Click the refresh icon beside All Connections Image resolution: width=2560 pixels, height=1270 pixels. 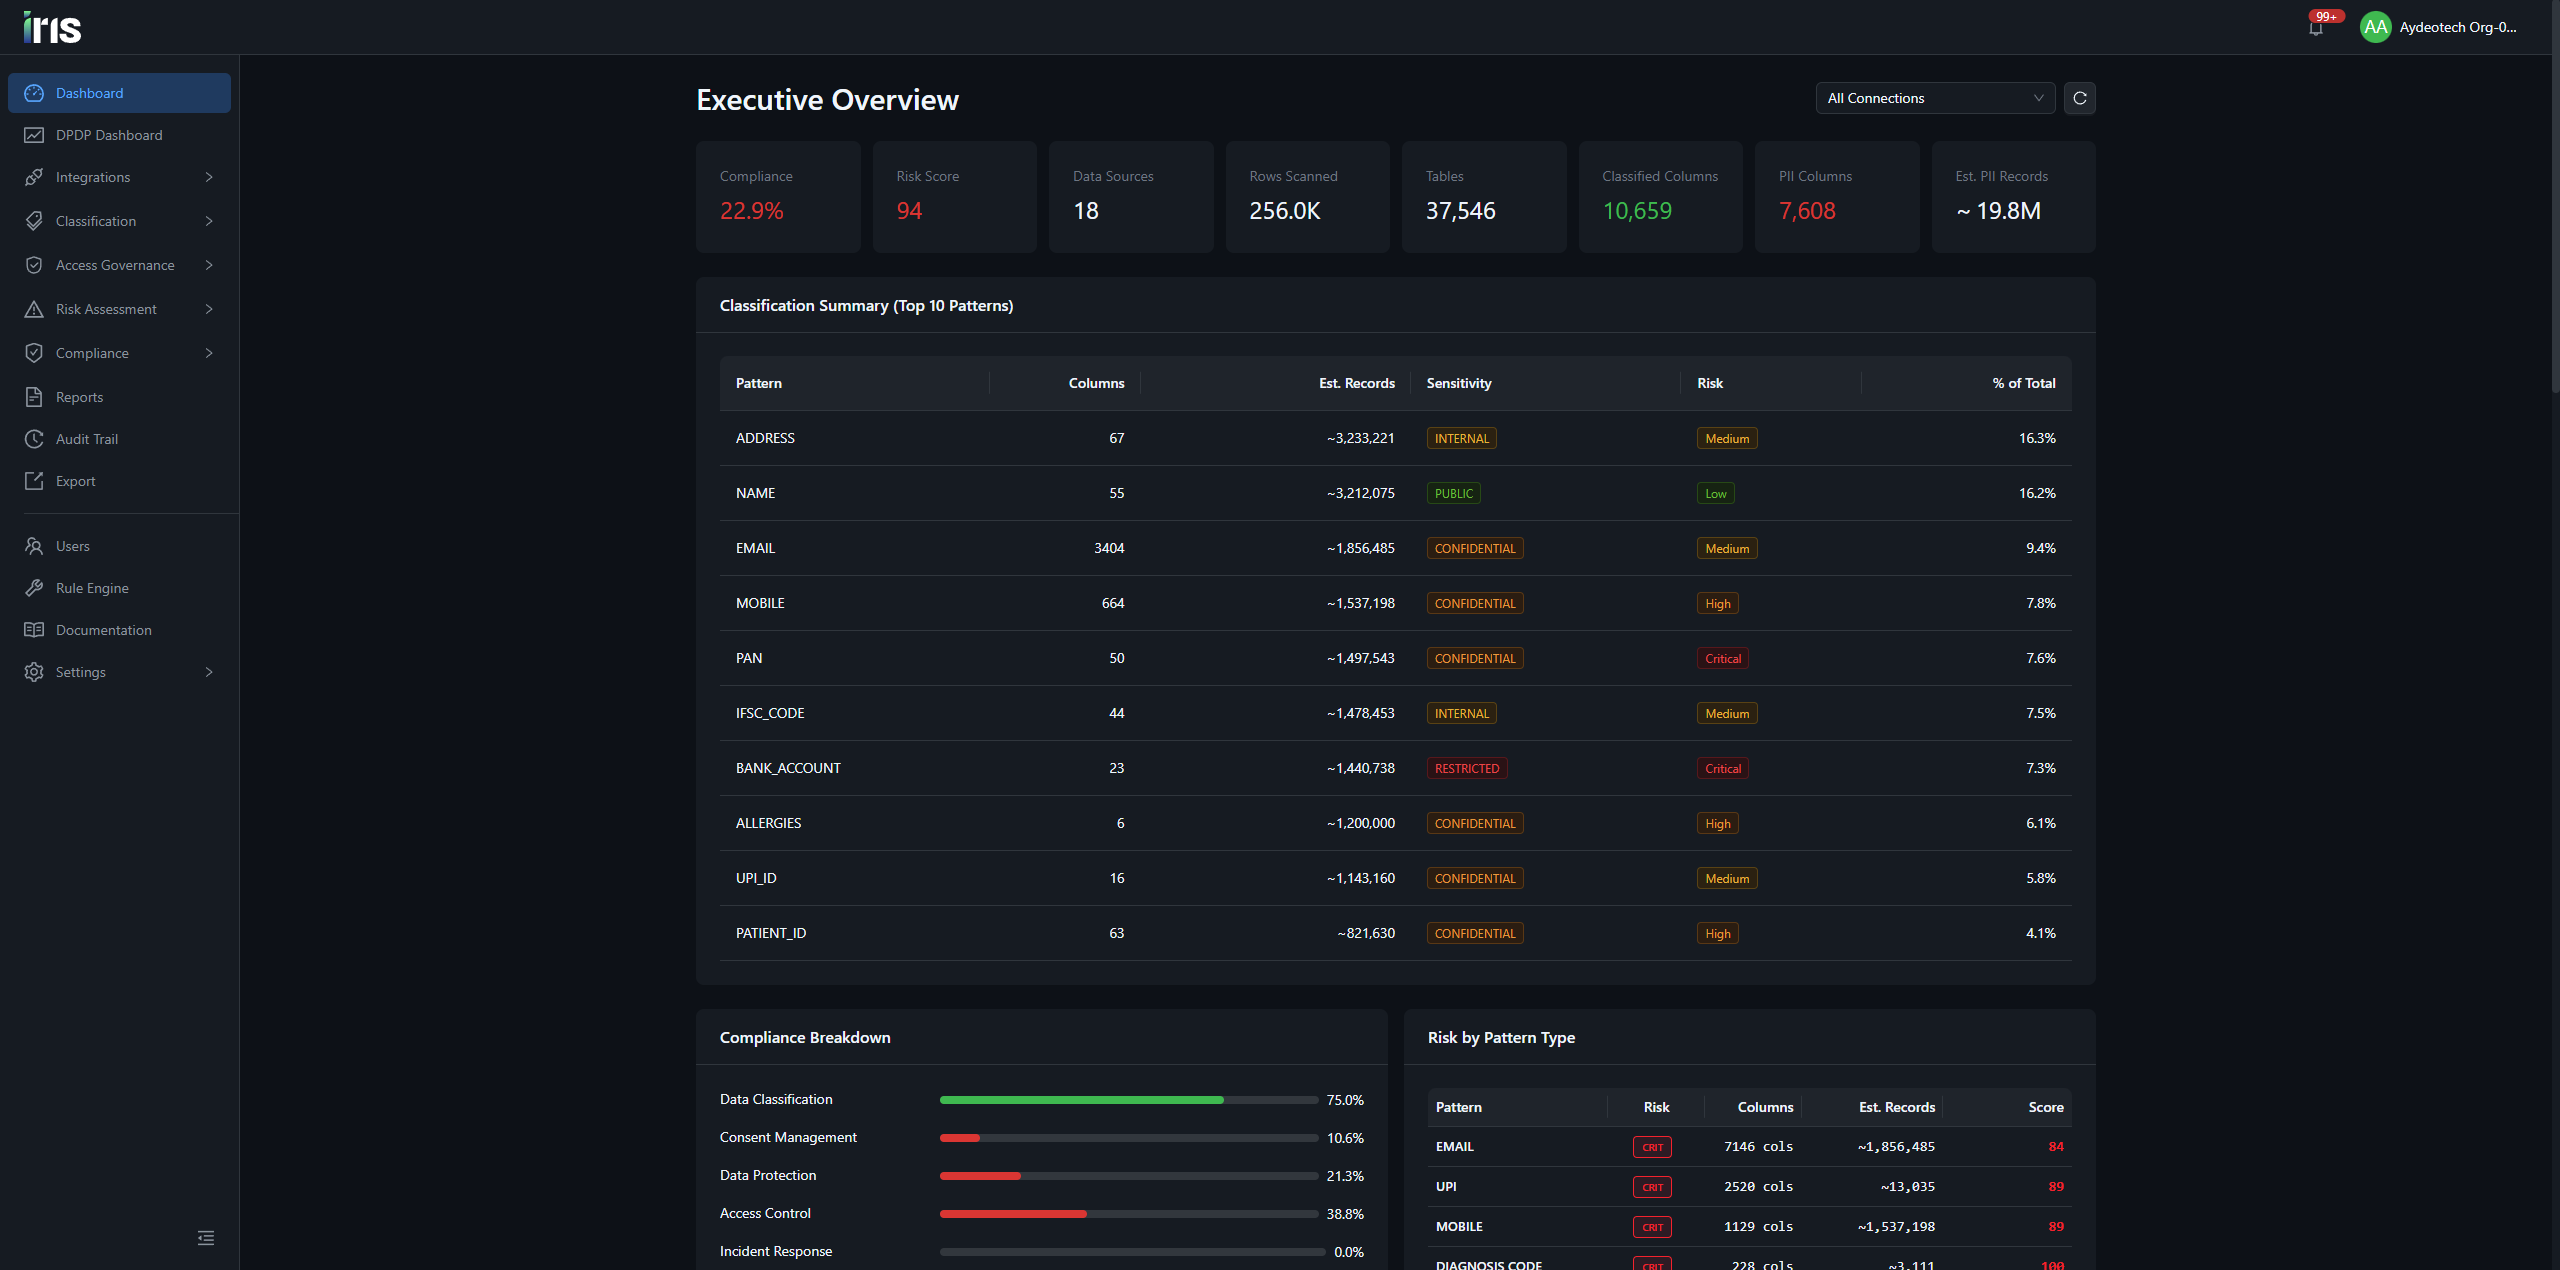pyautogui.click(x=2080, y=98)
